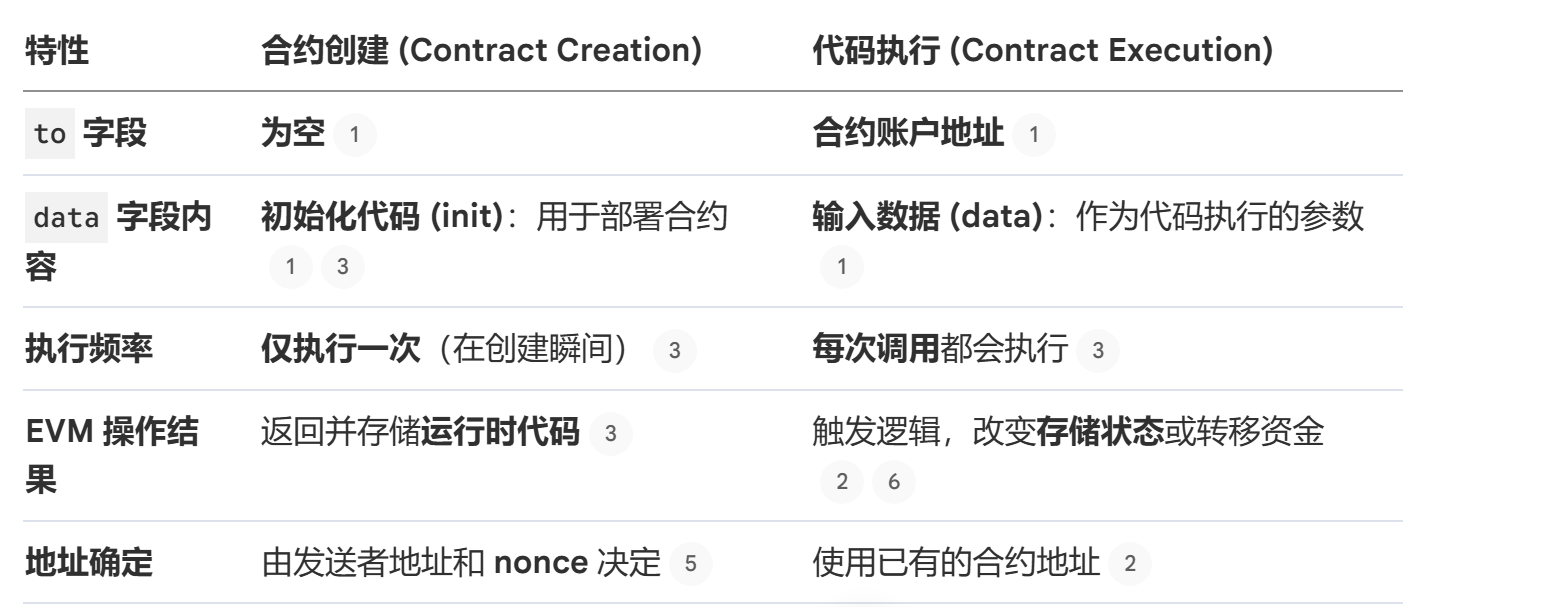This screenshot has height=607, width=1550.
Task: Open citation 2 after 使用已有的合约地址
Action: pos(1130,565)
